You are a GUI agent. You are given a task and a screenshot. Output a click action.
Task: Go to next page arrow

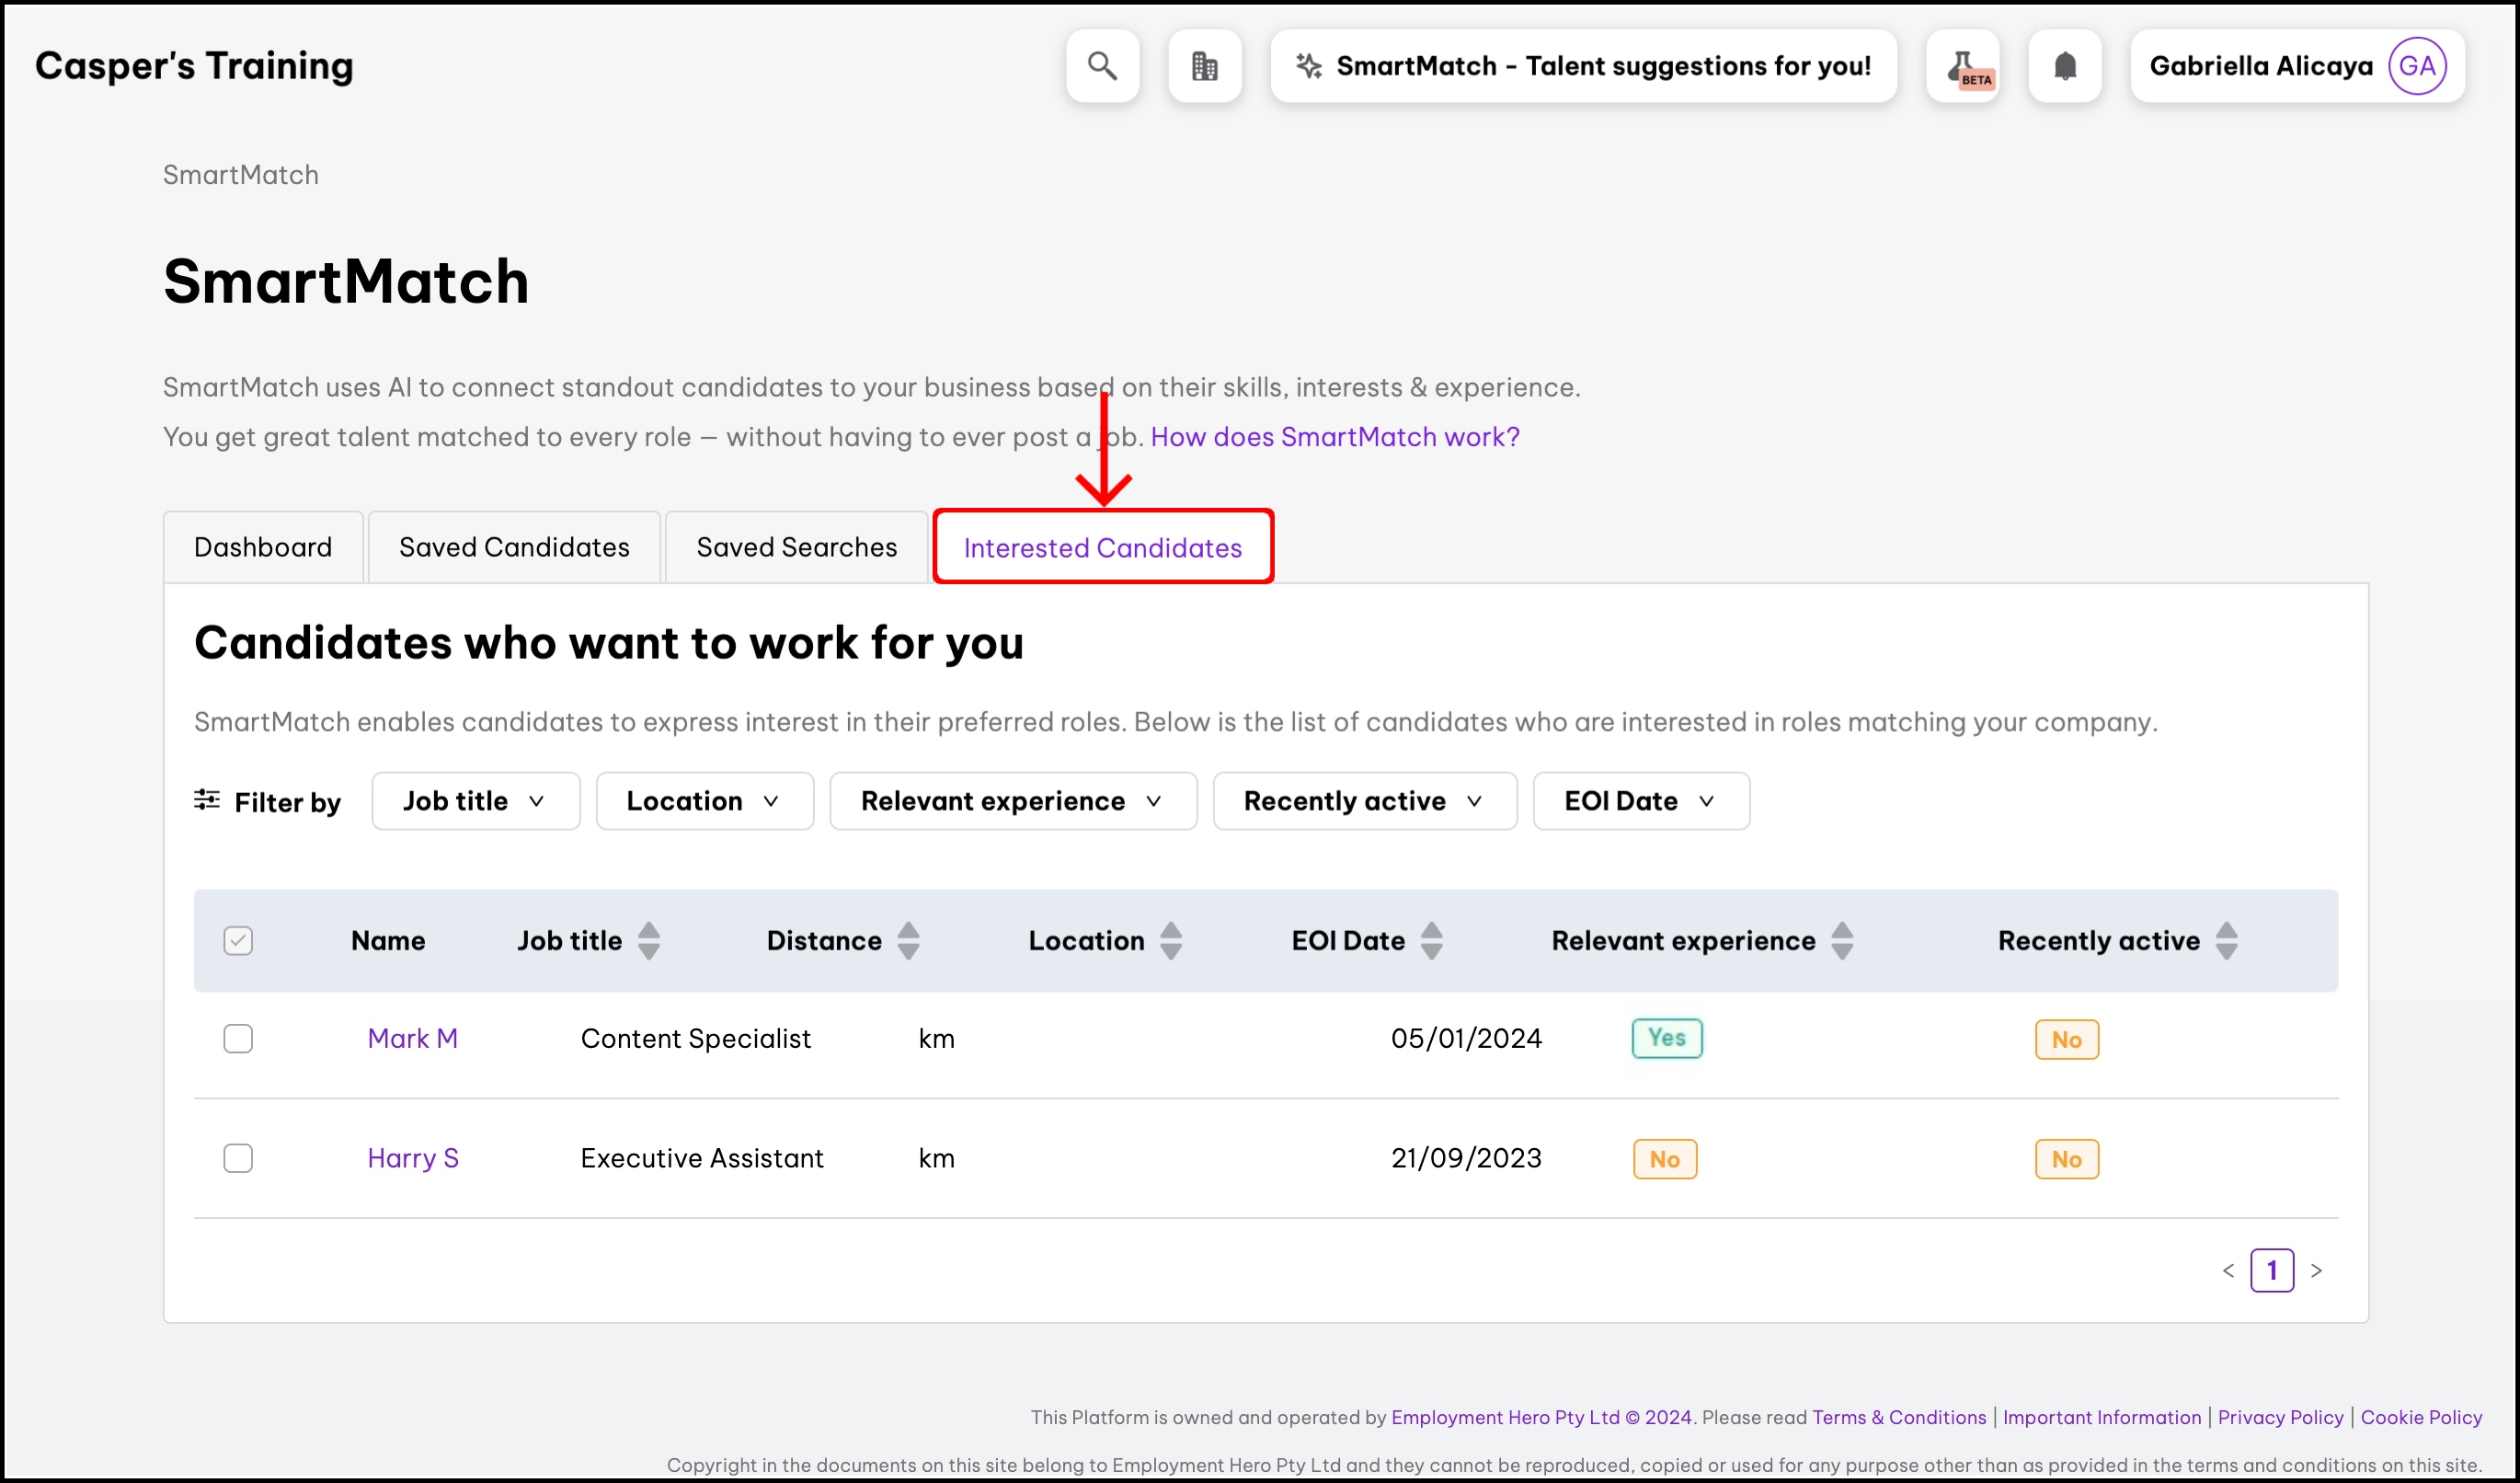[x=2316, y=1270]
